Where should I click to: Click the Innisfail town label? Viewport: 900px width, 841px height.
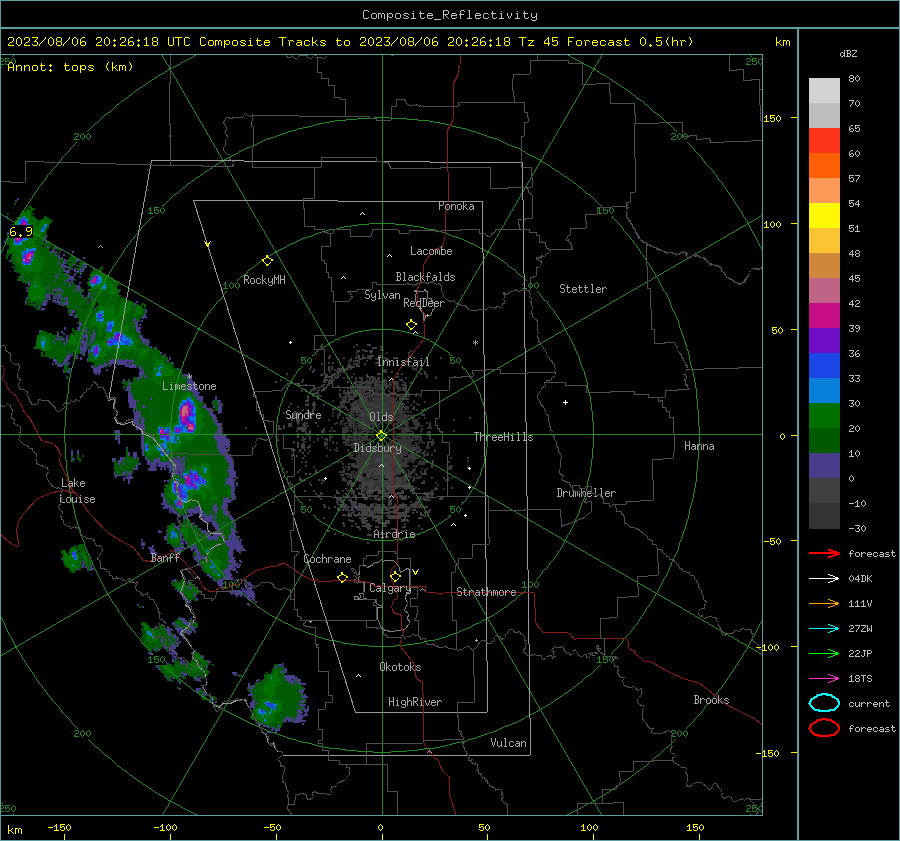click(403, 362)
